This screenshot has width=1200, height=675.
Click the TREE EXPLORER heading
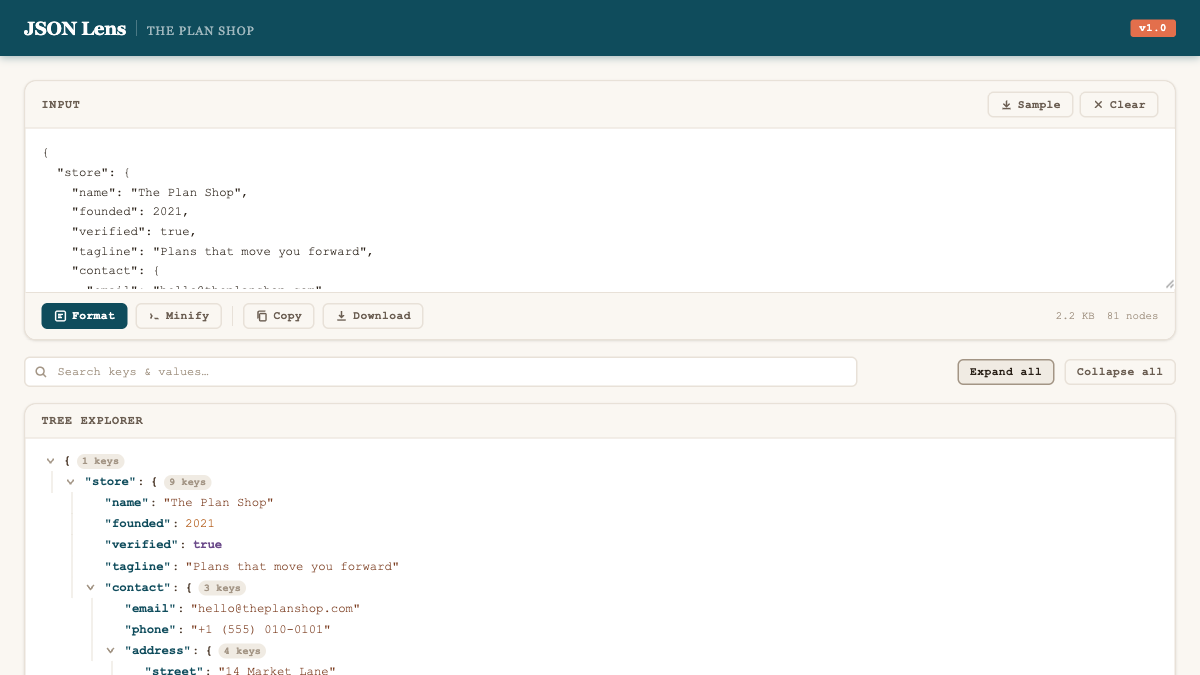pyautogui.click(x=92, y=421)
